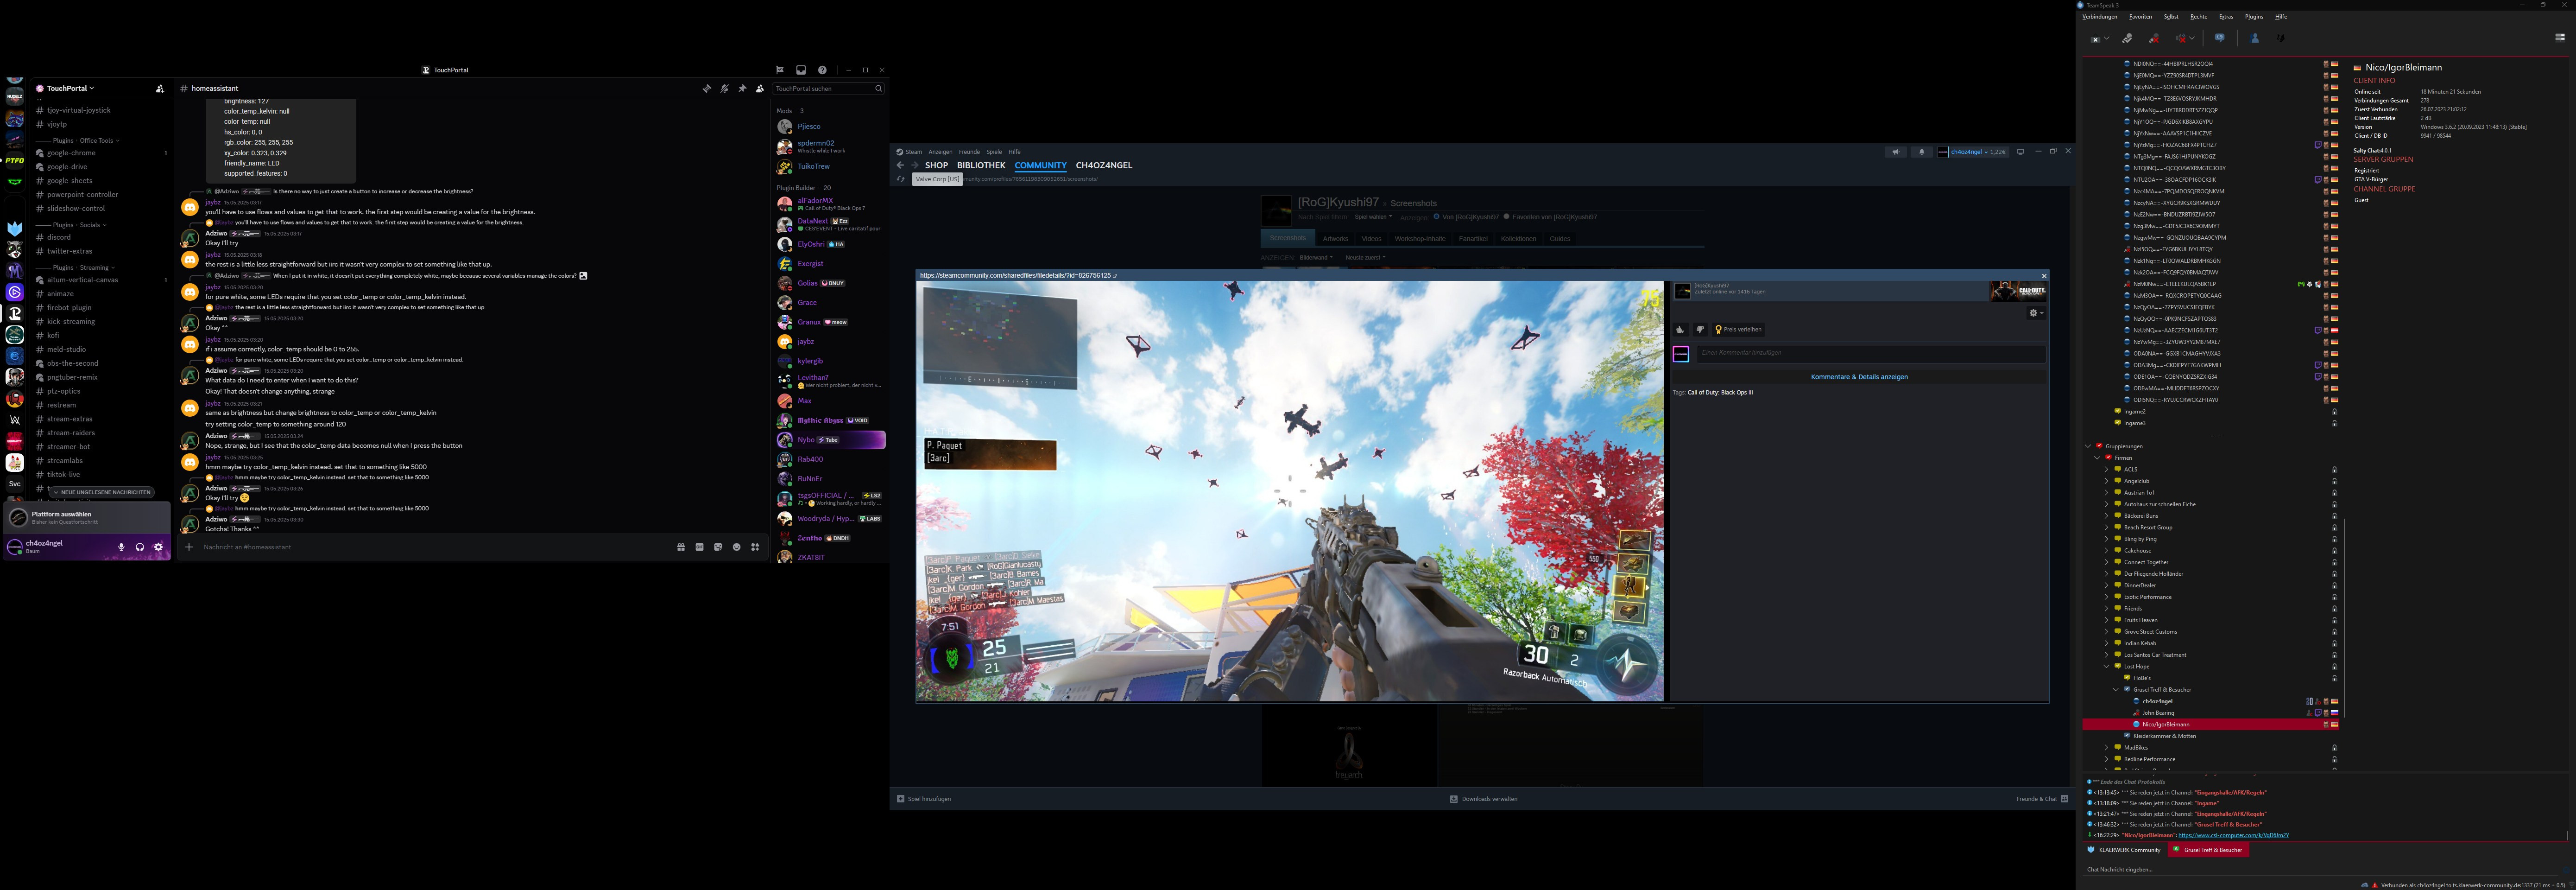This screenshot has width=2576, height=890.
Task: Open TeamSpeak contacts manager icon
Action: [2254, 38]
